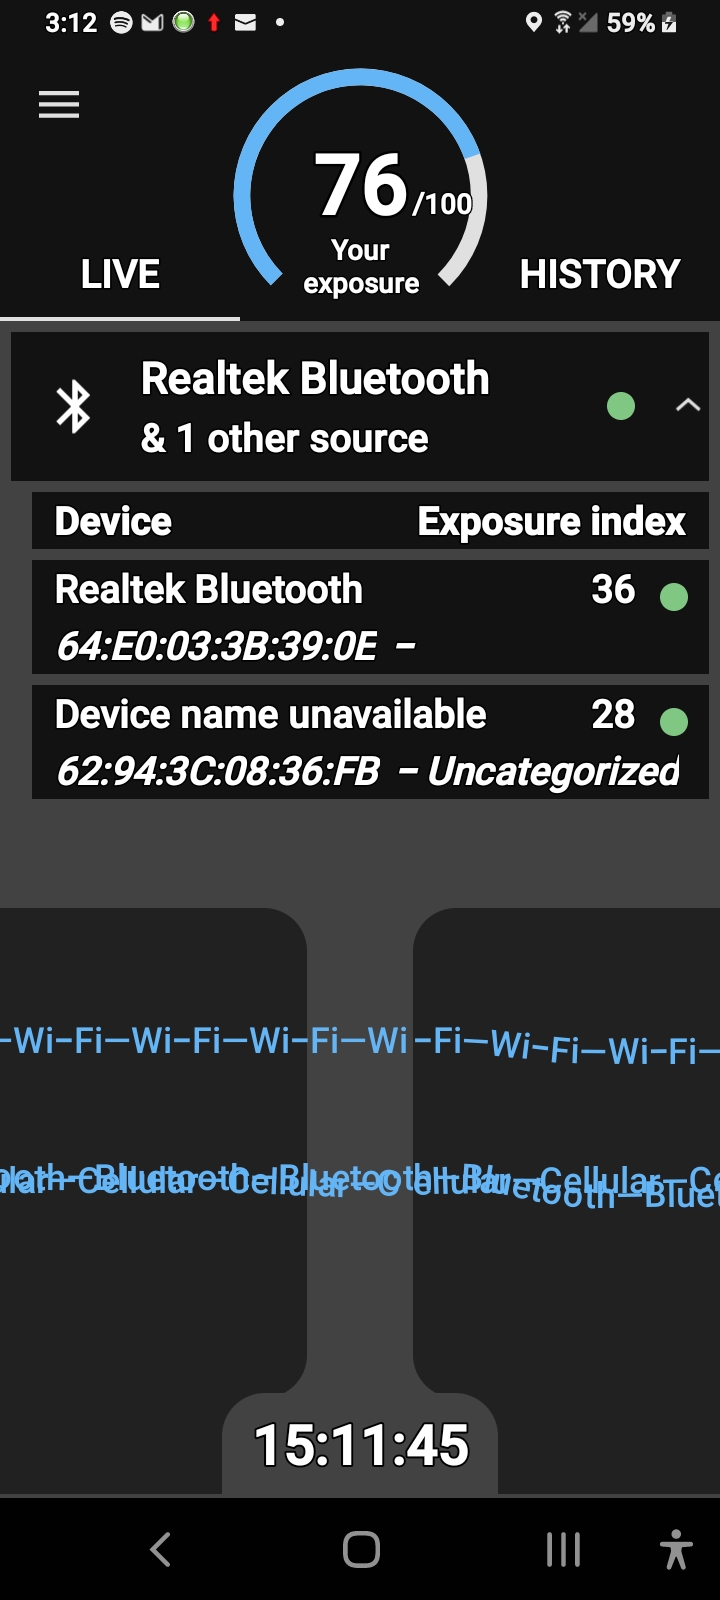Collapse the Realtek Bluetooth source list

click(x=687, y=405)
